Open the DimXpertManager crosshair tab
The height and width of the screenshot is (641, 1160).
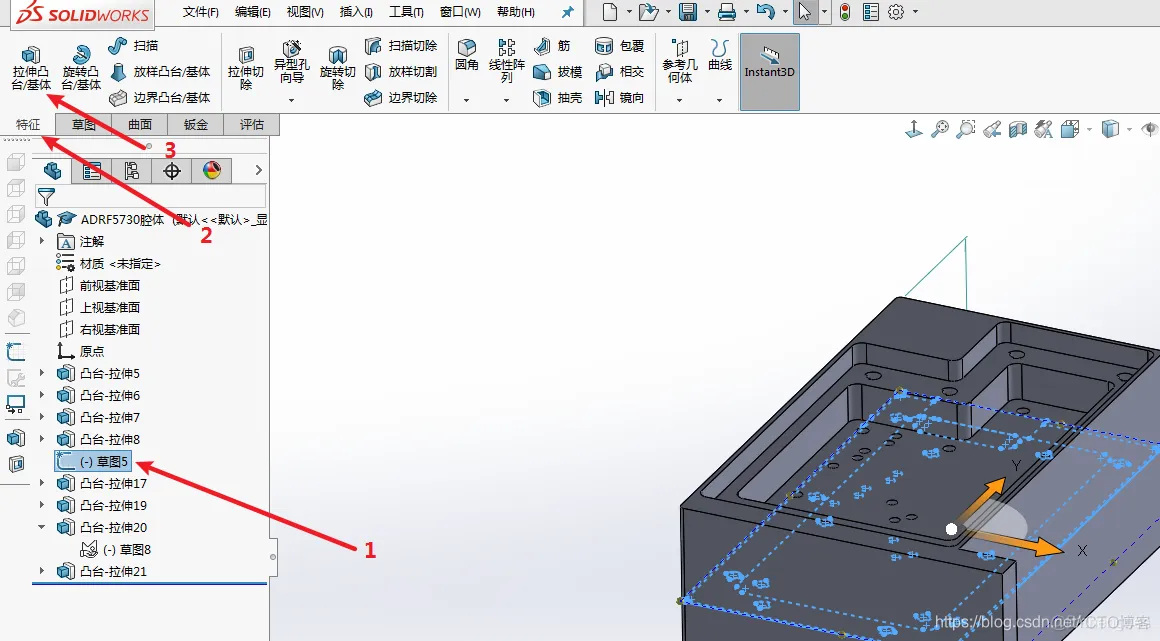coord(172,171)
